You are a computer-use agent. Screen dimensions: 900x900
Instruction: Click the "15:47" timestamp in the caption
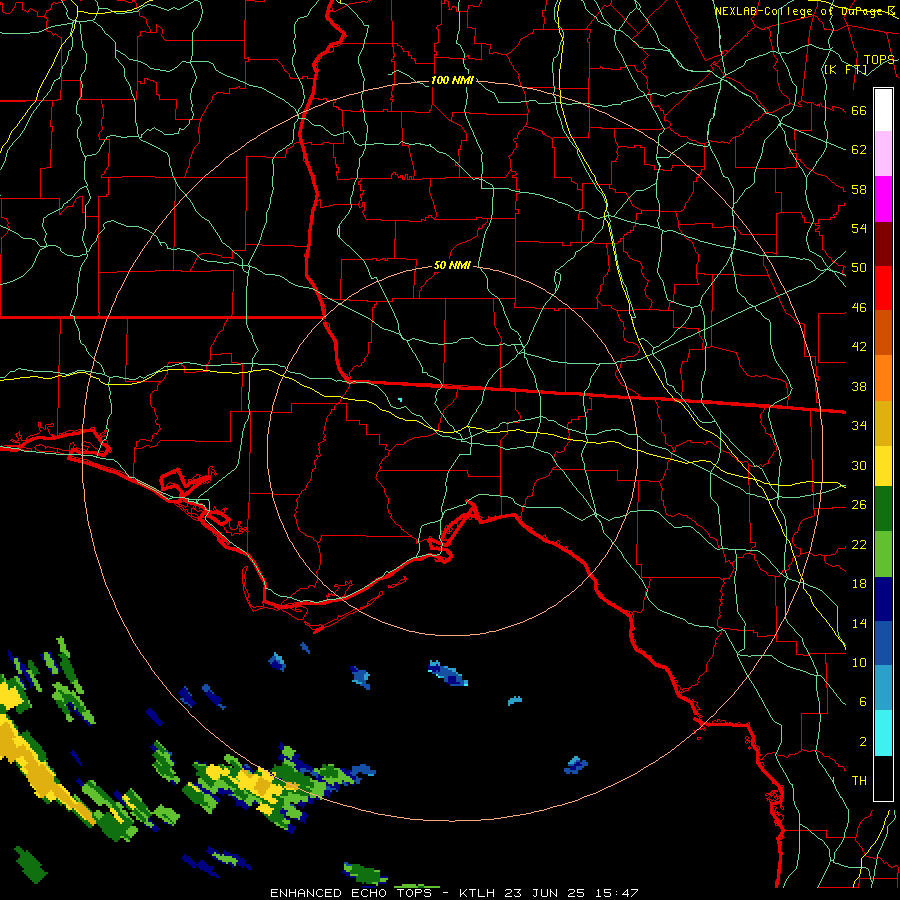pos(616,893)
